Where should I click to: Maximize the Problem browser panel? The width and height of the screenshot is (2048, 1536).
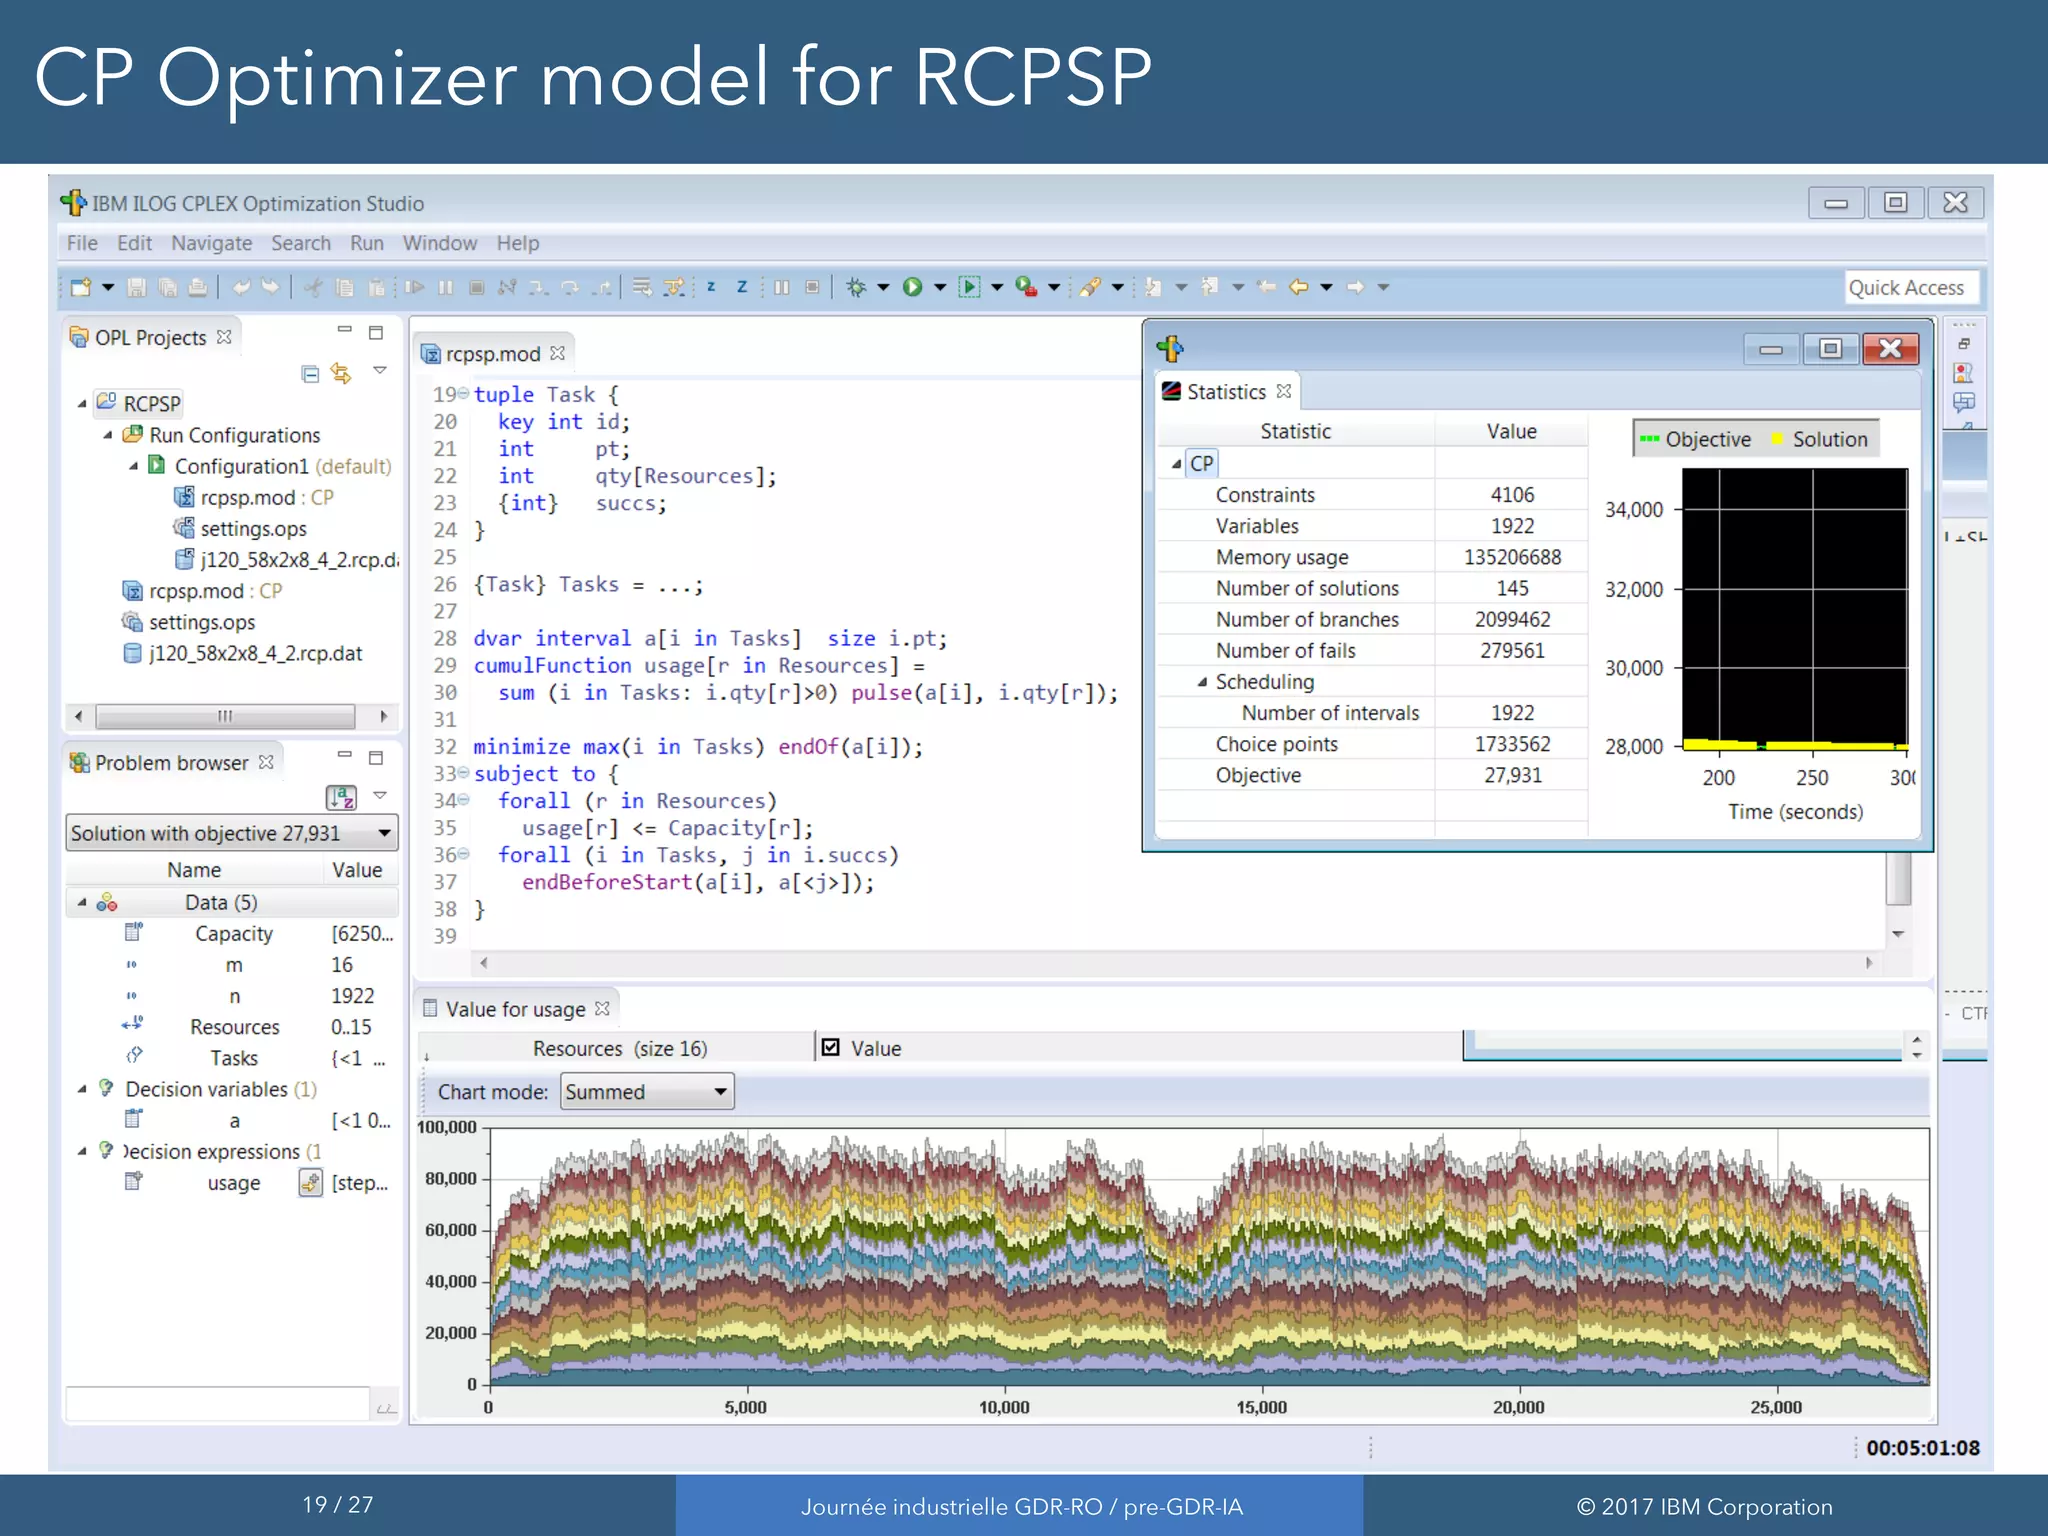tap(376, 758)
